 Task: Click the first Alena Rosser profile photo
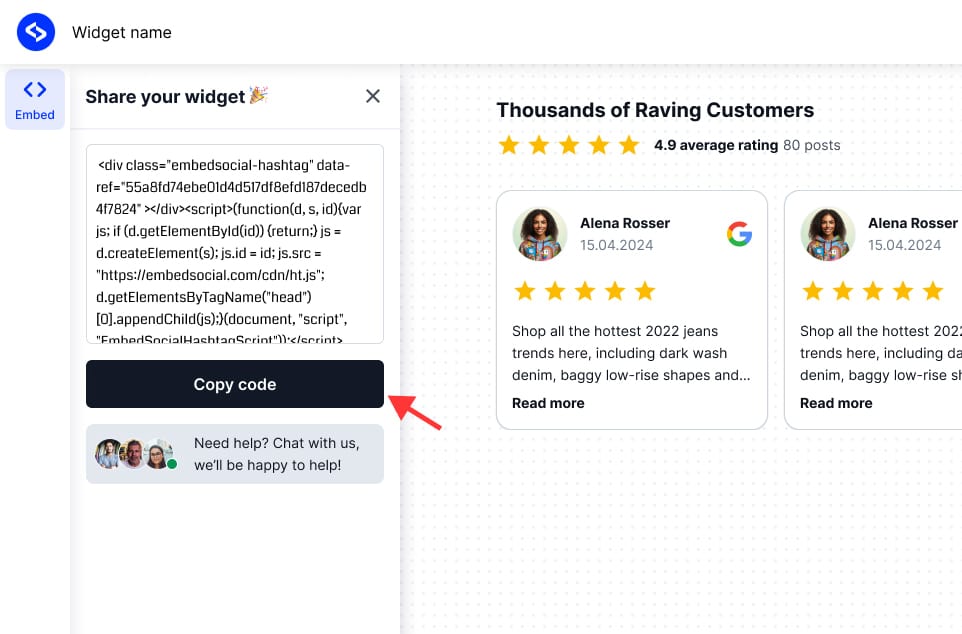point(540,234)
